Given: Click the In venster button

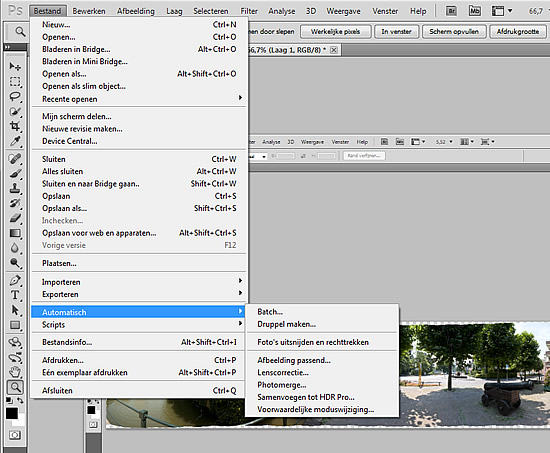Looking at the screenshot, I should 396,32.
